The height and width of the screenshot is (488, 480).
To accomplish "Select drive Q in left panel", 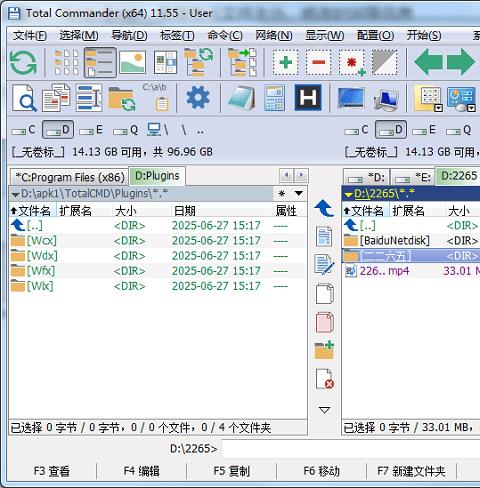I will click(125, 130).
